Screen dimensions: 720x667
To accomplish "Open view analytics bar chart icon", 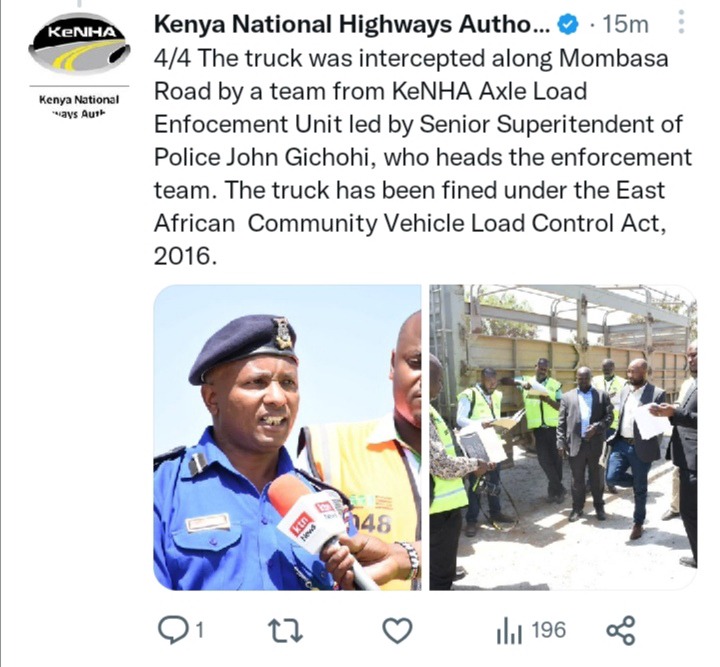I will (509, 631).
